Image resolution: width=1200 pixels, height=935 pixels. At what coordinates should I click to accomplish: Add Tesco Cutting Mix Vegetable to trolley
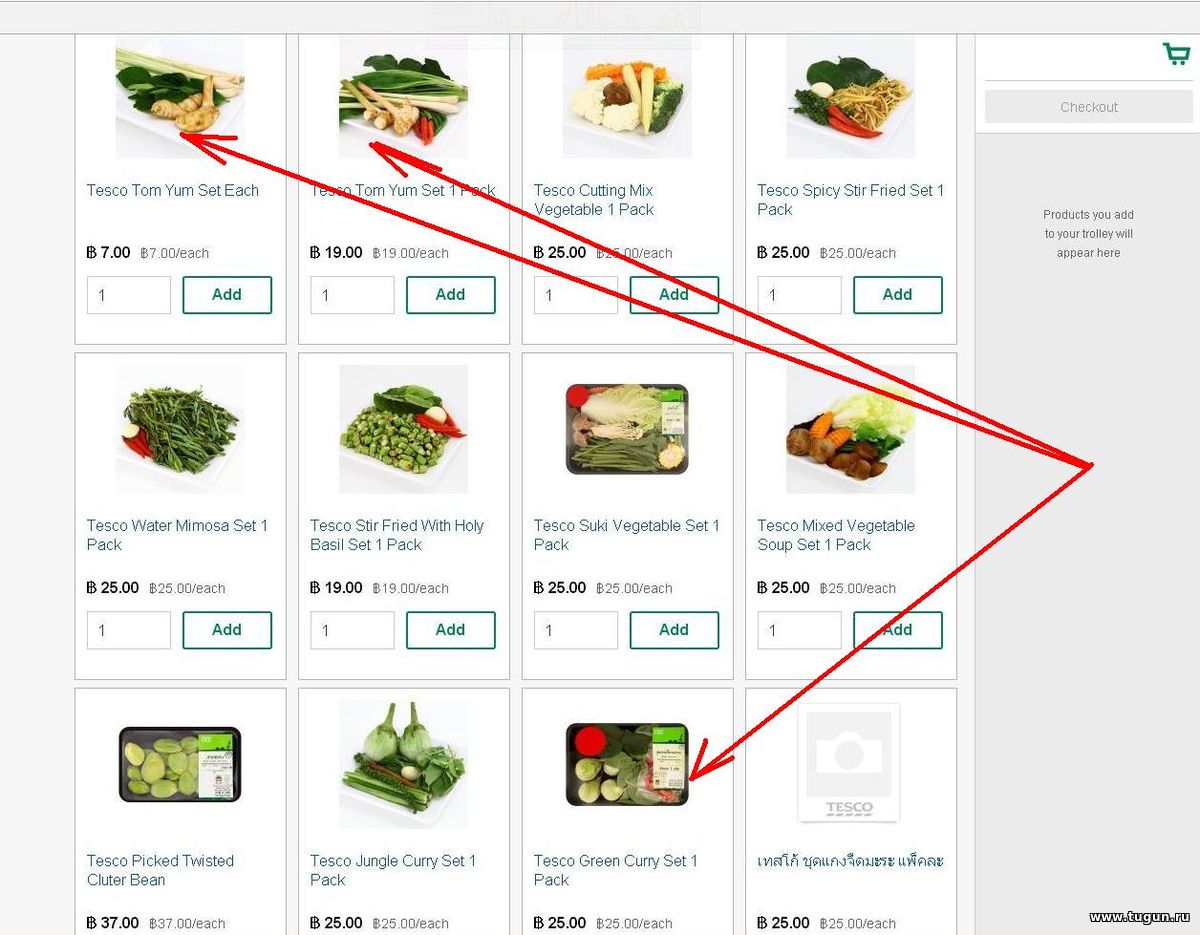tap(674, 295)
